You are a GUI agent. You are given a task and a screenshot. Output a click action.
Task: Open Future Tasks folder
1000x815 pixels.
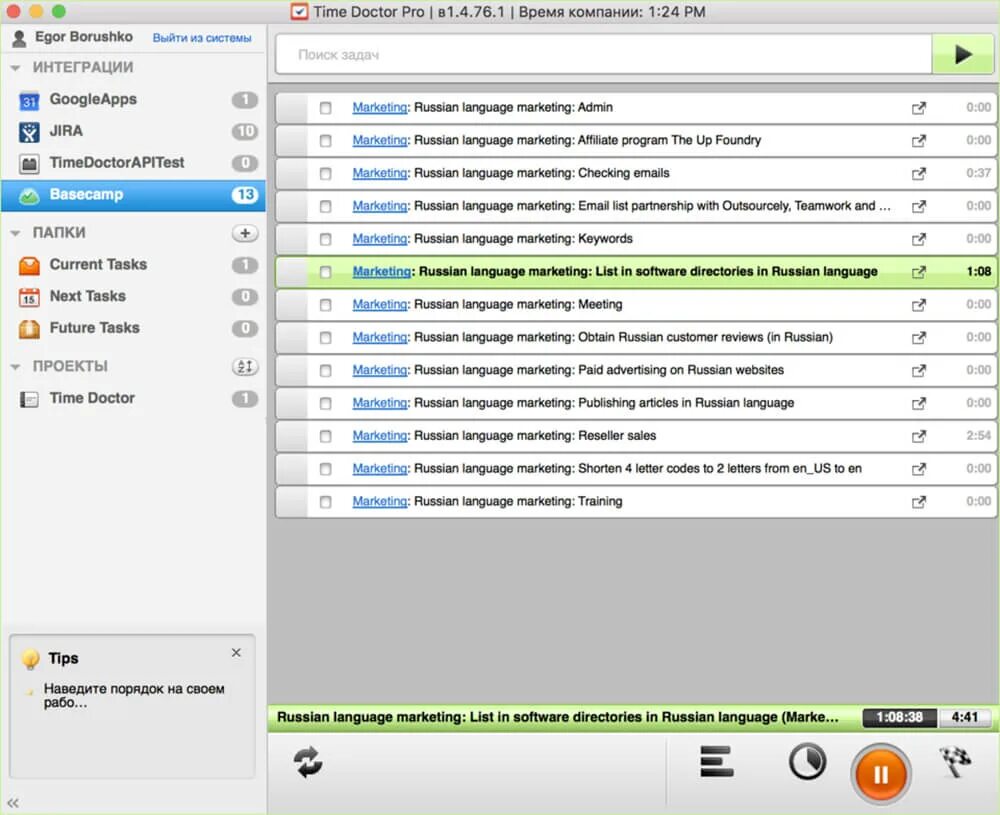click(x=133, y=328)
